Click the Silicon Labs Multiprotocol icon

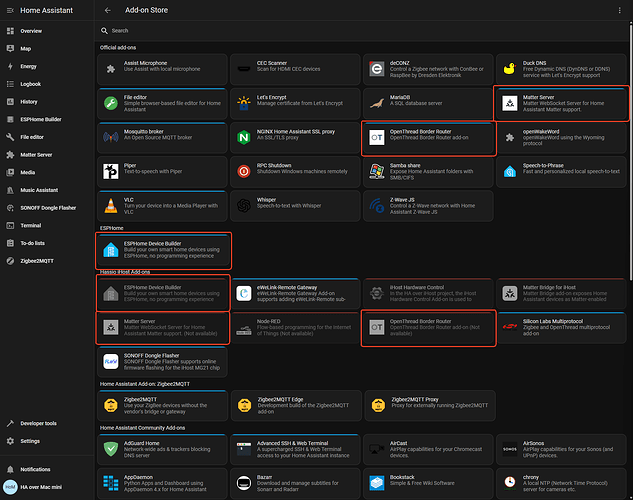coord(510,327)
